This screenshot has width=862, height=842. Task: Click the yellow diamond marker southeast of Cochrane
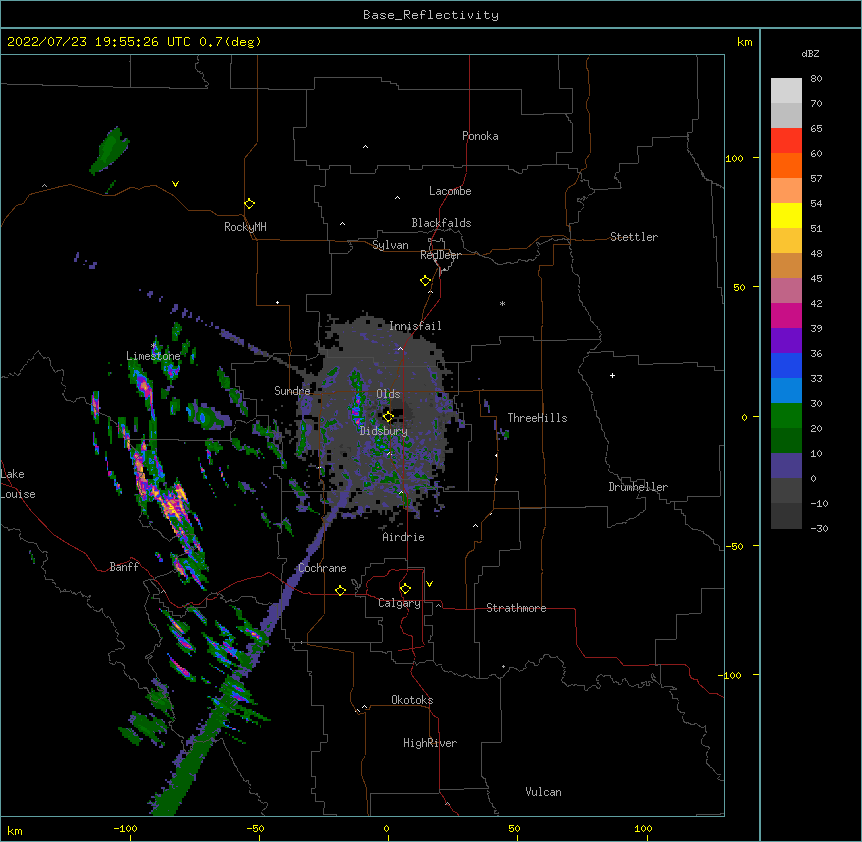coord(340,590)
